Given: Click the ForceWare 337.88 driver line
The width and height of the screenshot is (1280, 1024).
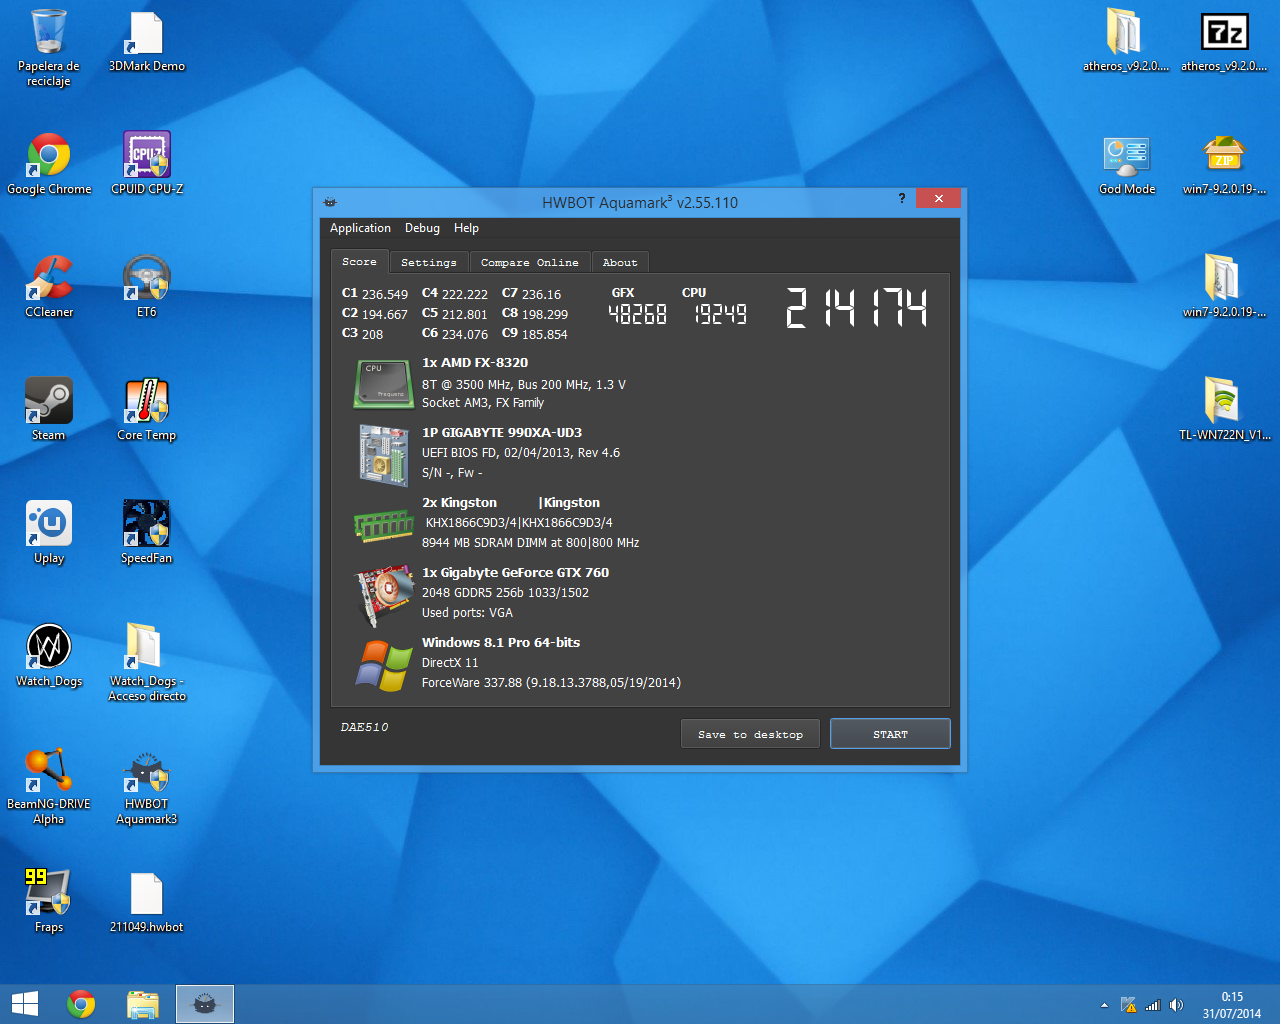Looking at the screenshot, I should [551, 683].
